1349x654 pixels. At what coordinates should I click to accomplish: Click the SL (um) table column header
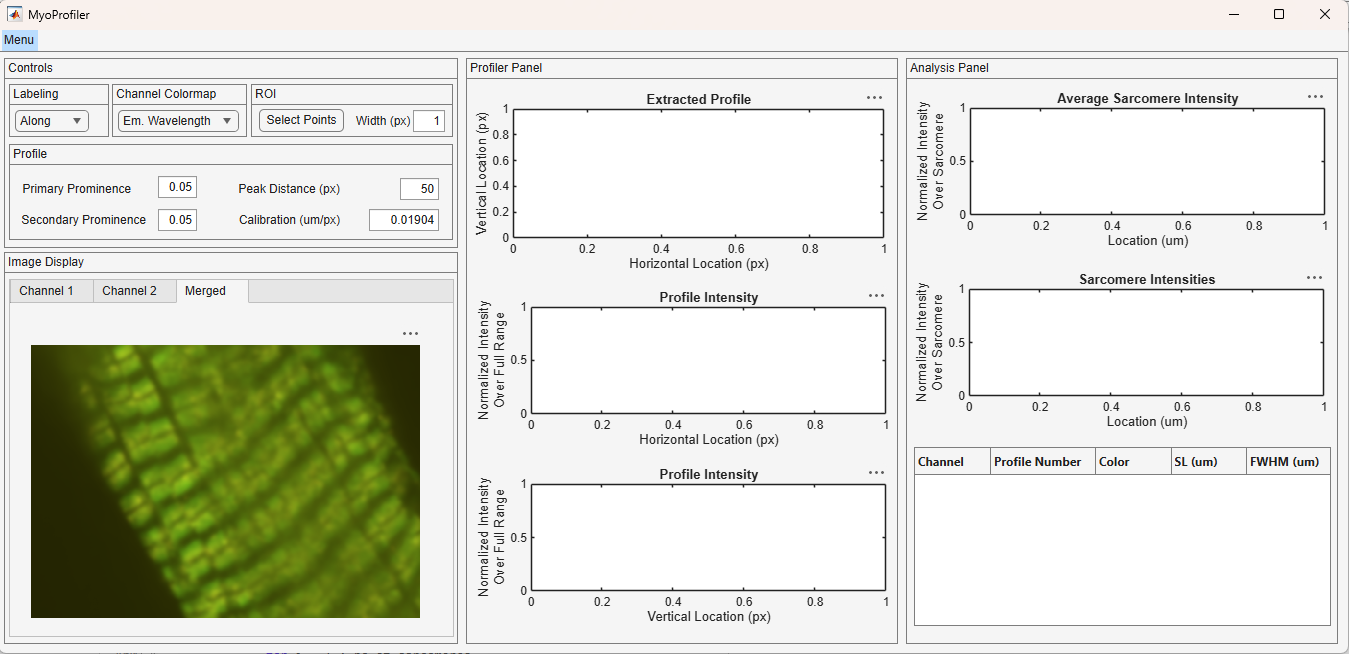(1208, 462)
